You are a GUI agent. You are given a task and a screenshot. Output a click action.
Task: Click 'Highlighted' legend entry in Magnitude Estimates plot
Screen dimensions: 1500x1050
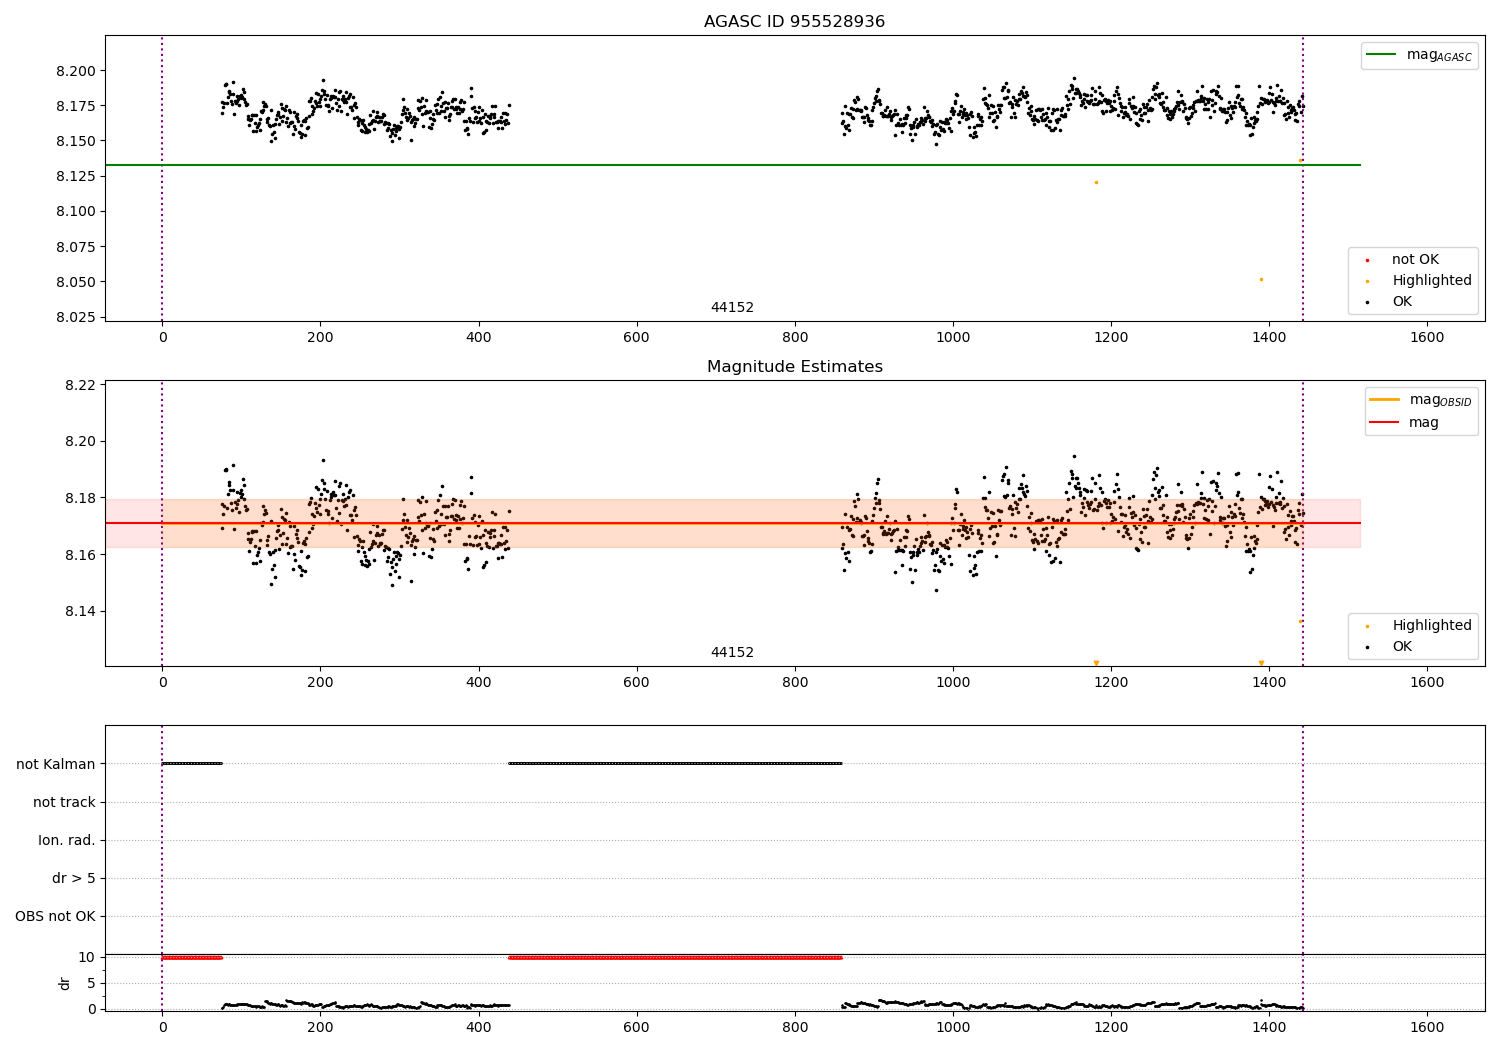click(1432, 626)
